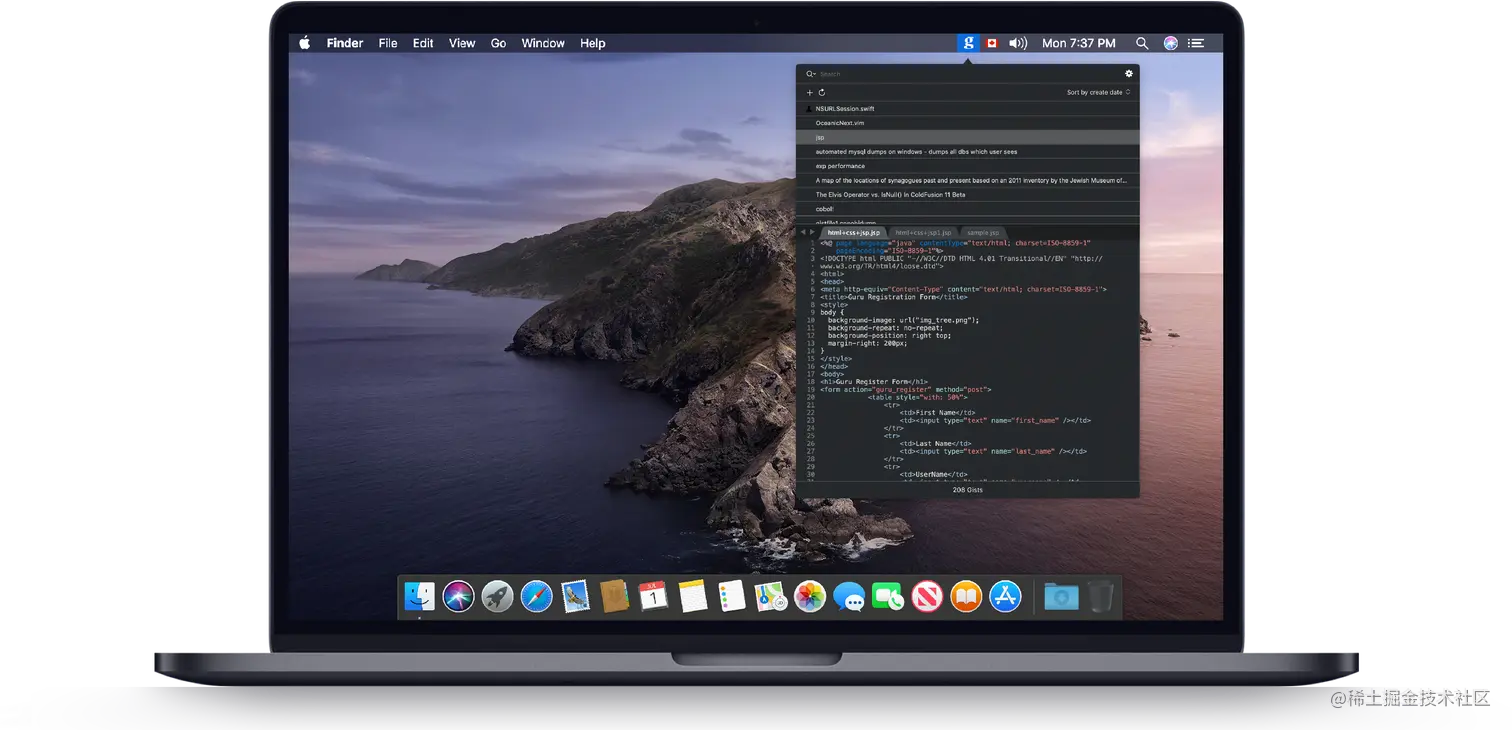Open the settings gear in gist panel
Viewport: 1512px width, 730px height.
pos(1129,73)
